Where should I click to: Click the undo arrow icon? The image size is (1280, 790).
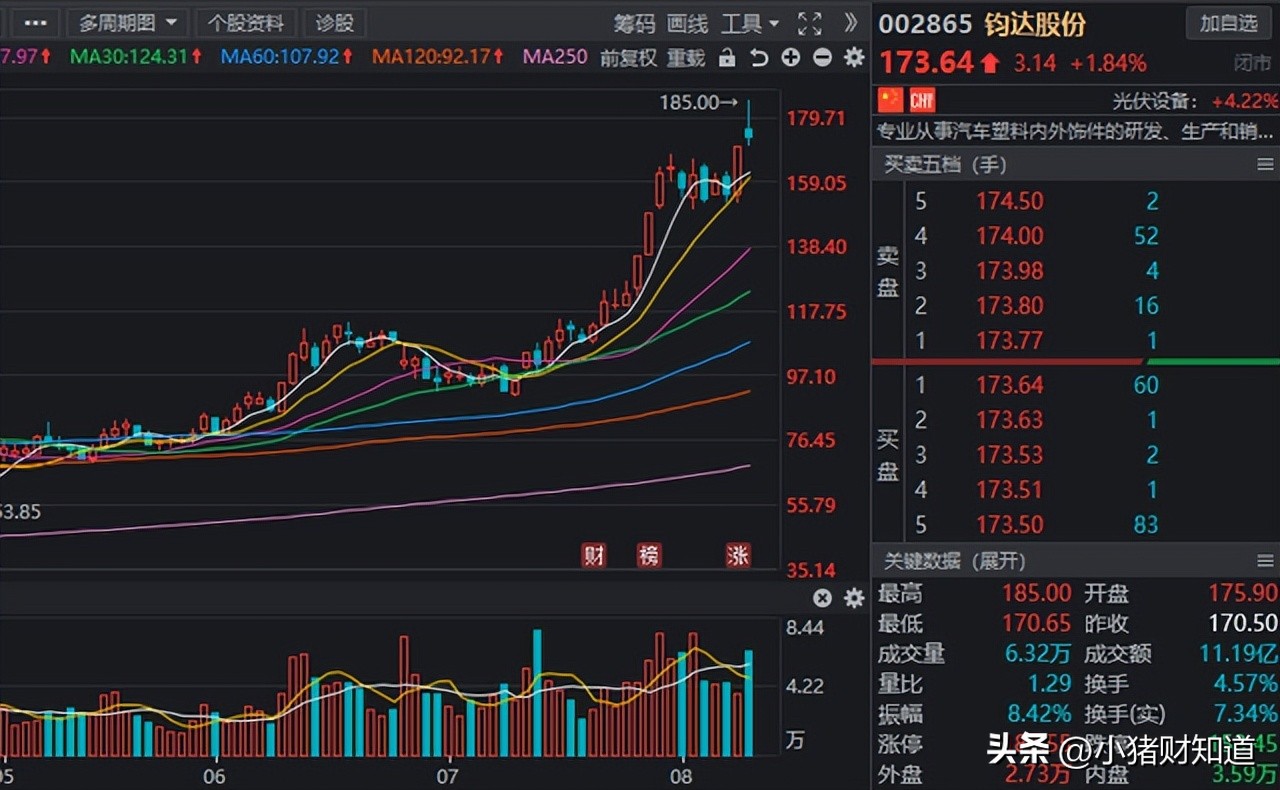(759, 58)
